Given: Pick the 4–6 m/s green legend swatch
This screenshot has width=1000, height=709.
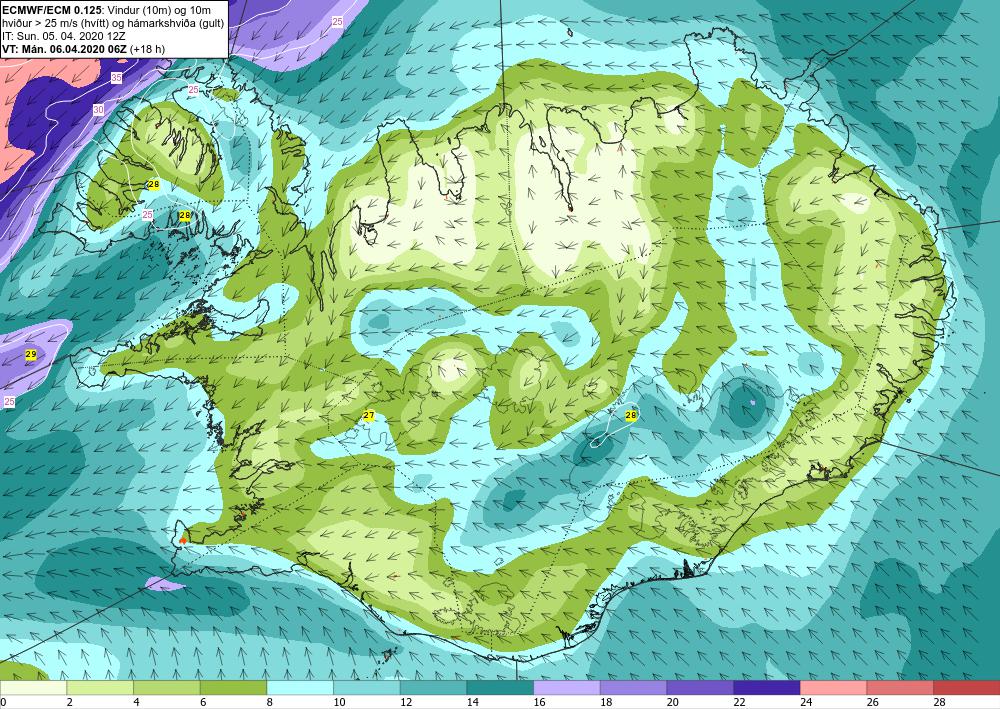Looking at the screenshot, I should coord(166,688).
